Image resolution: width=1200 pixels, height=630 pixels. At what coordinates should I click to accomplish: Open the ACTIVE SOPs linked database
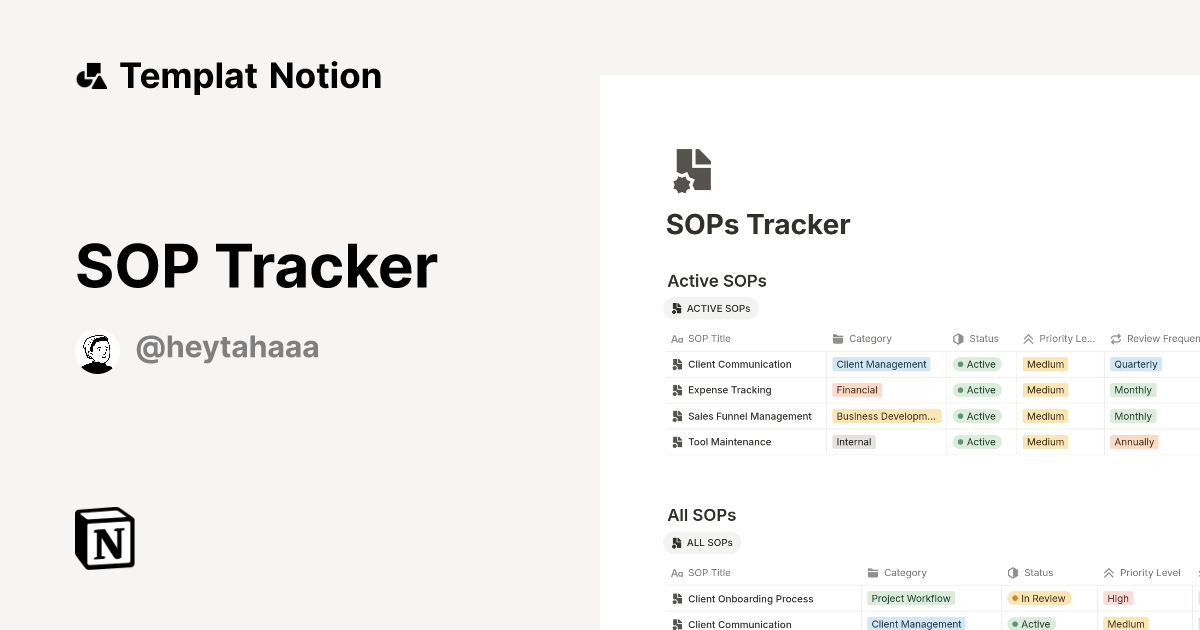(711, 308)
